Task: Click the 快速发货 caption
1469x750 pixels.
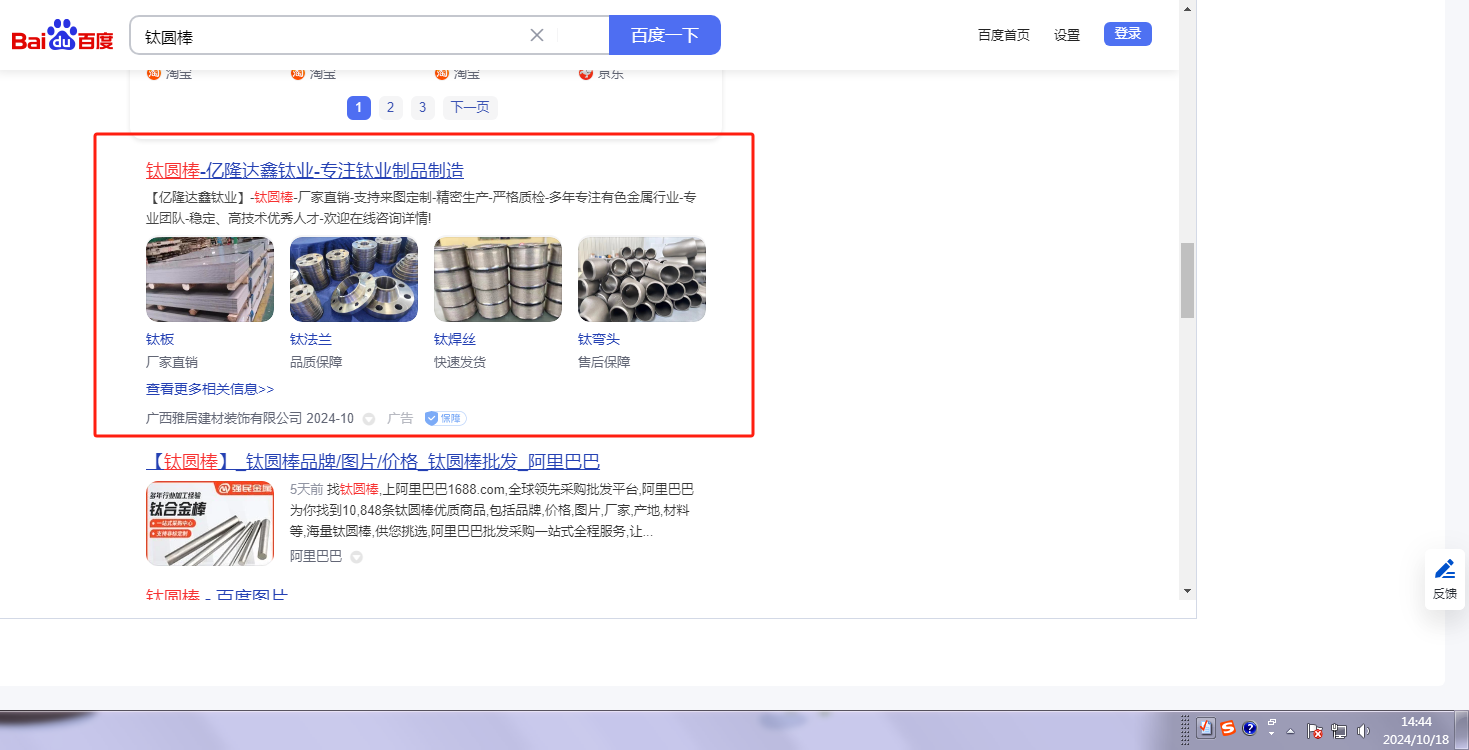Action: point(460,362)
